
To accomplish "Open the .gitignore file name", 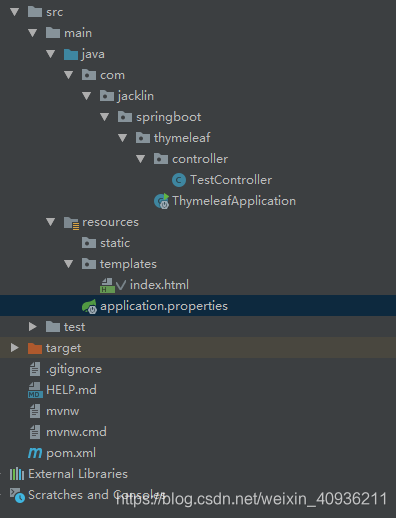I will pyautogui.click(x=74, y=369).
